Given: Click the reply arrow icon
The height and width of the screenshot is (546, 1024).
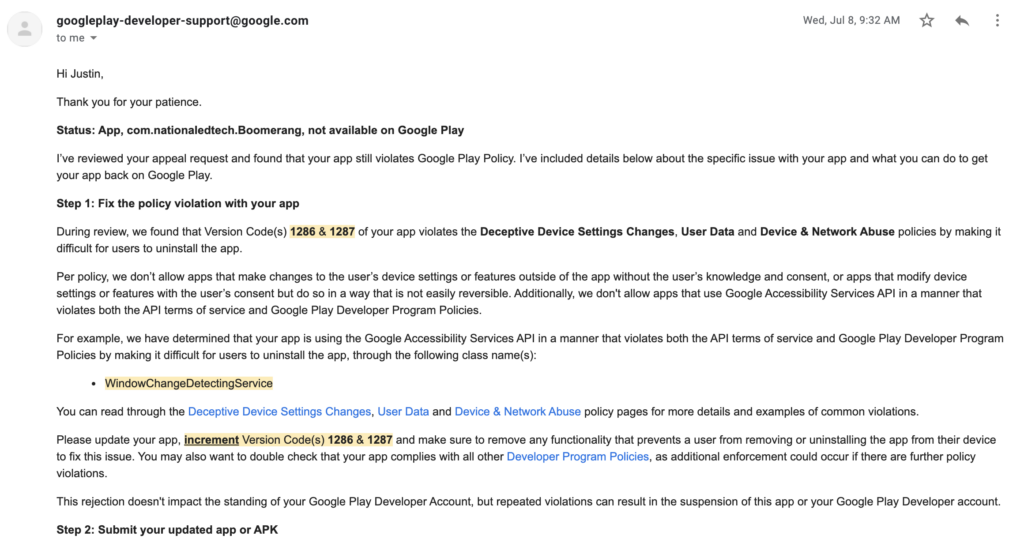Looking at the screenshot, I should pos(962,21).
